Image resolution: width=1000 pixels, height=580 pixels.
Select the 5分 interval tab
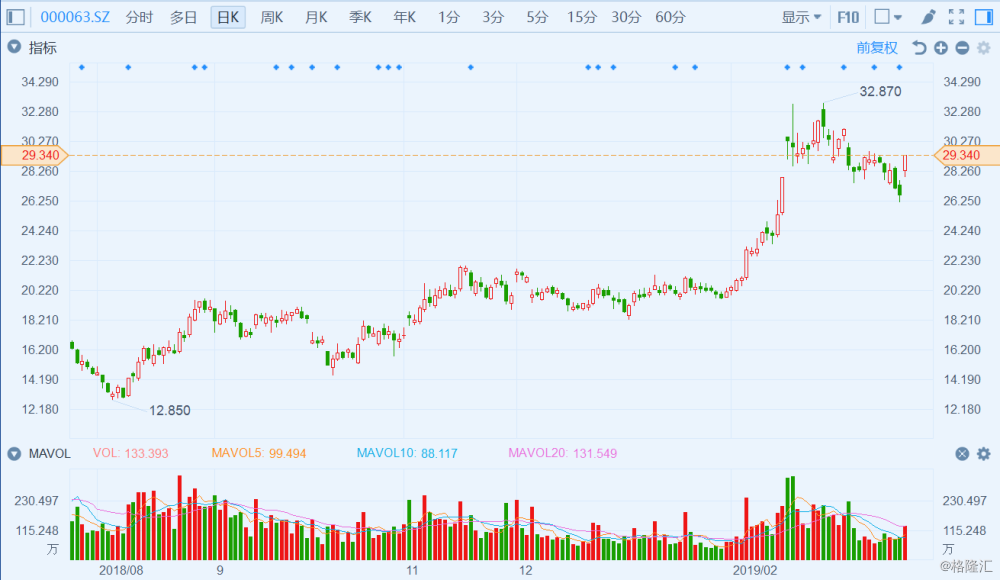tap(537, 17)
